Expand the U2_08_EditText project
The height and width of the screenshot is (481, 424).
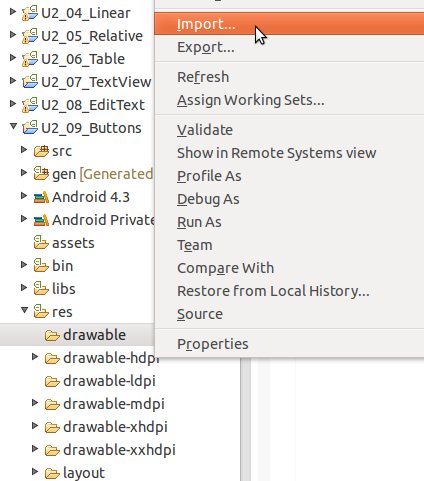point(13,103)
